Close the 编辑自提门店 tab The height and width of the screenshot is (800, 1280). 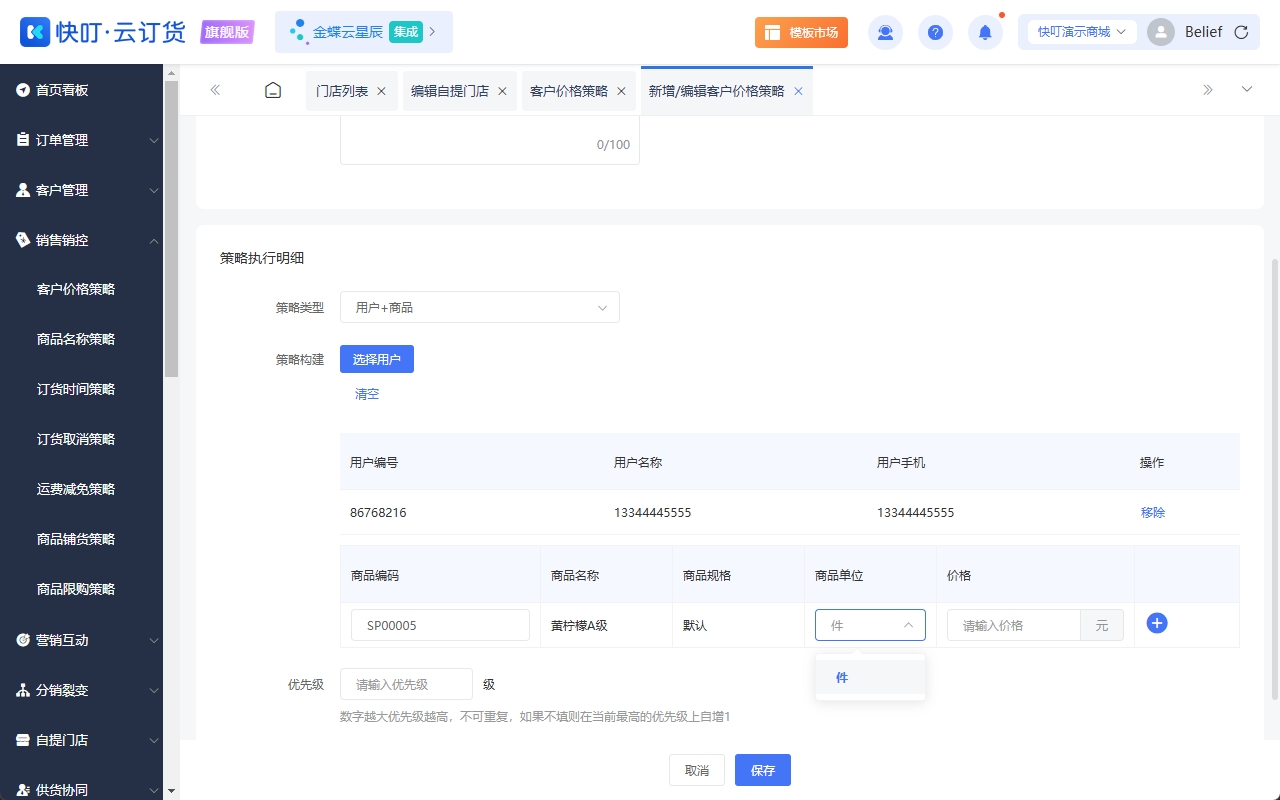click(502, 91)
